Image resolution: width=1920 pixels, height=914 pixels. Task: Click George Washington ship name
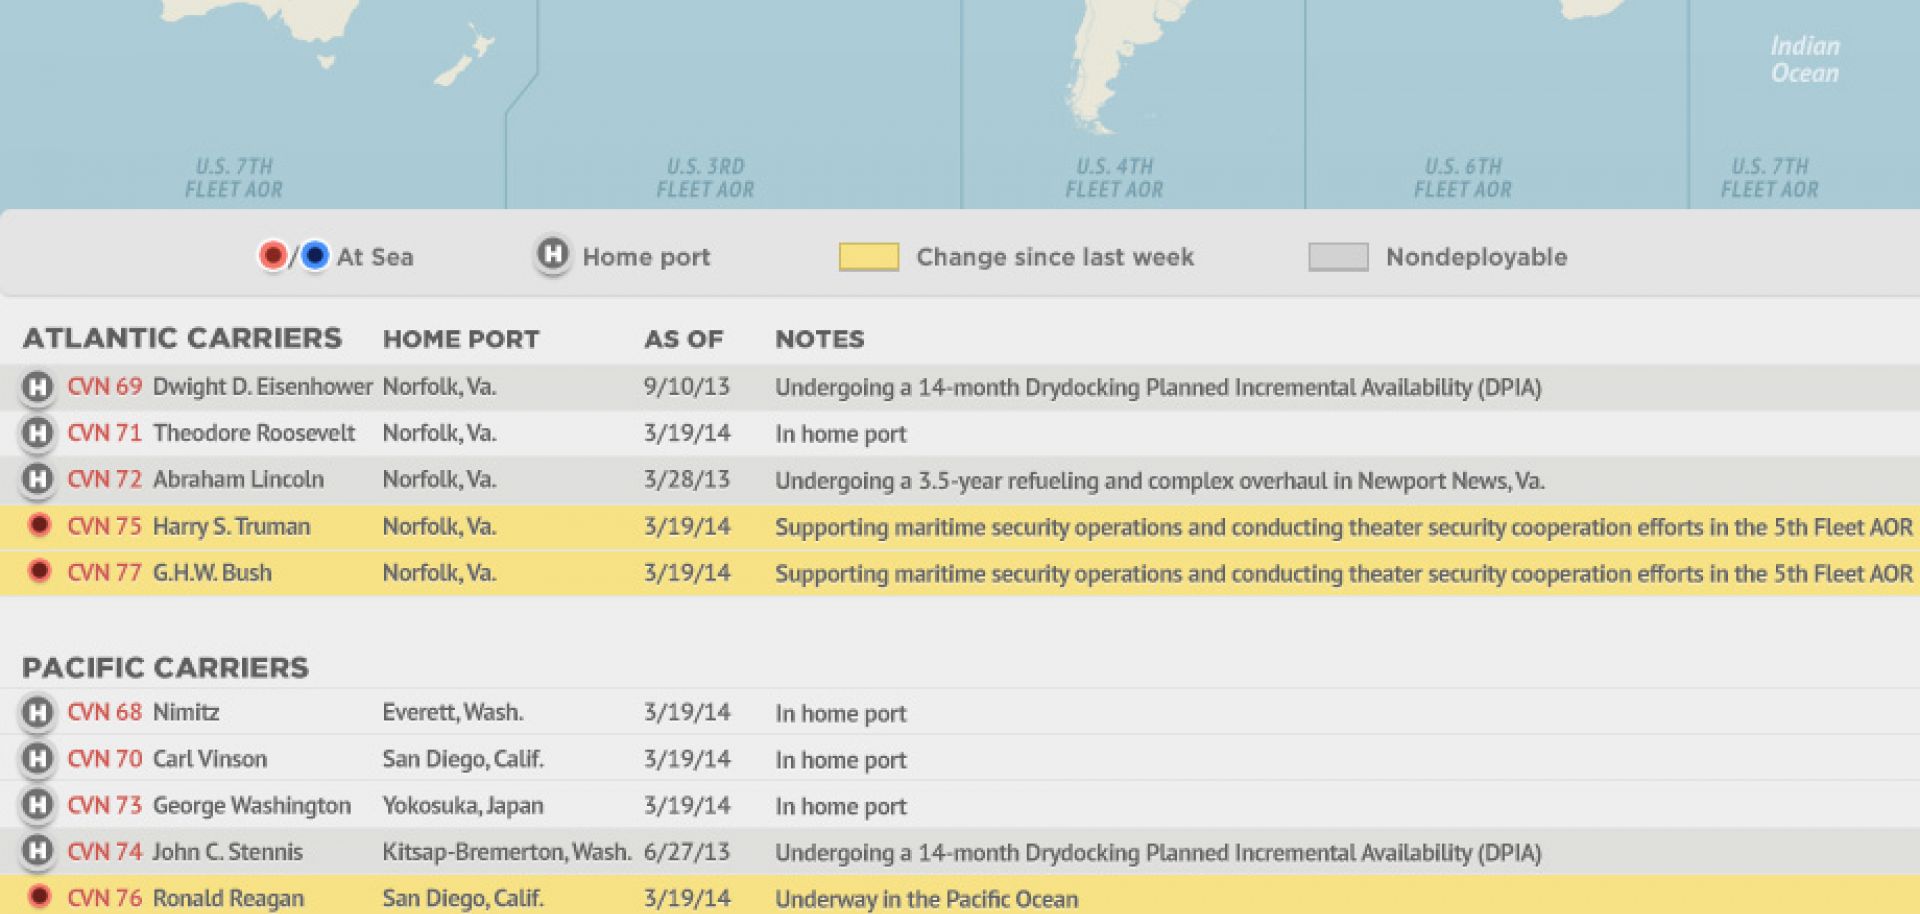pos(252,806)
